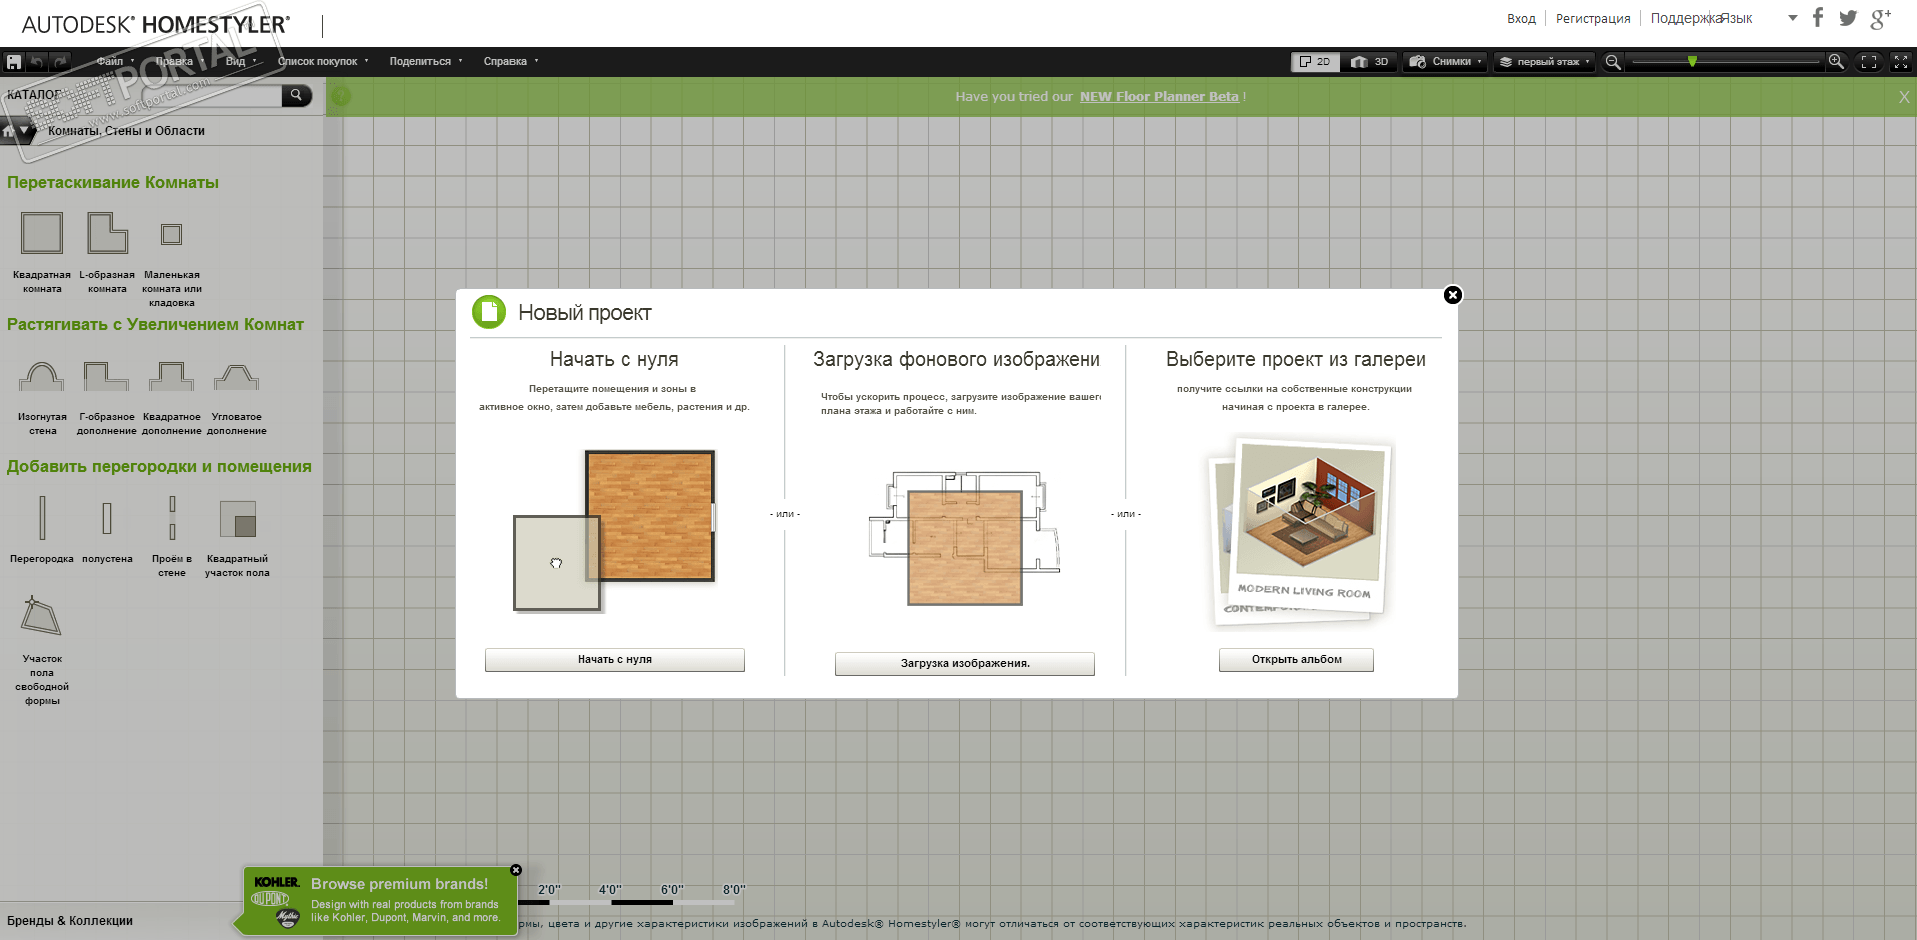Expand the Язык language dropdown arrow

pyautogui.click(x=1793, y=18)
